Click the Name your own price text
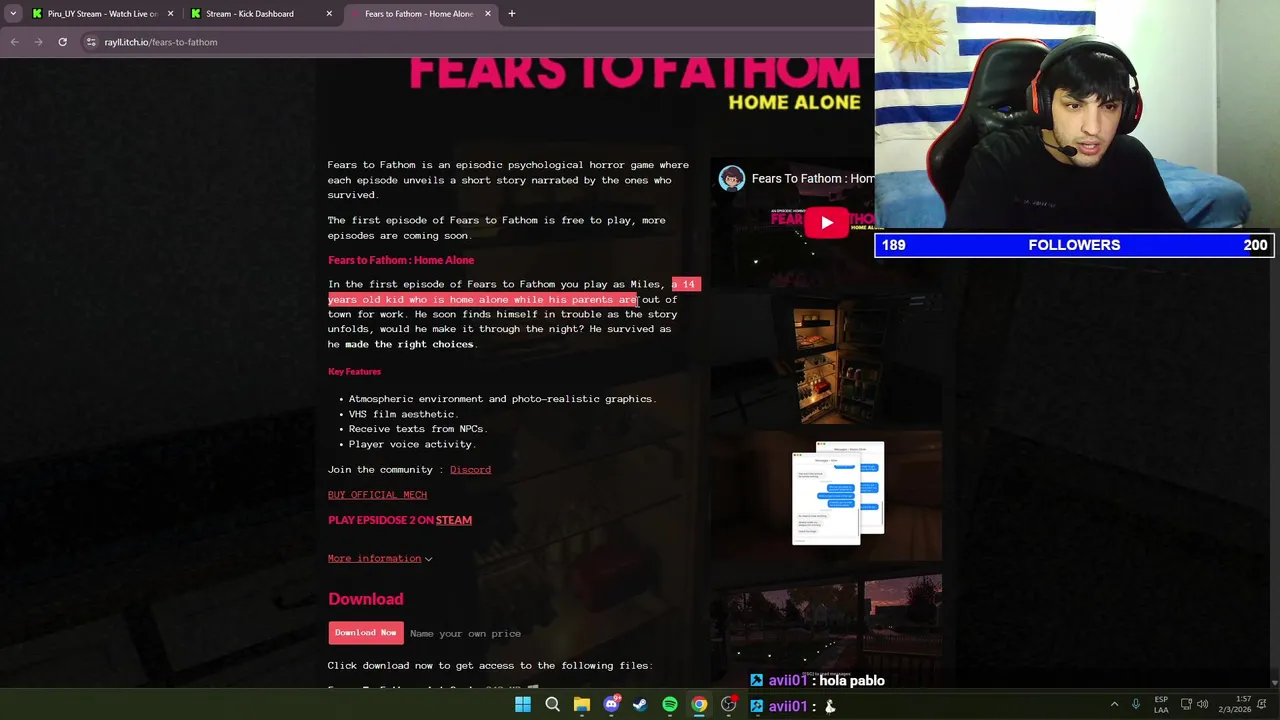The width and height of the screenshot is (1280, 720). (x=465, y=634)
